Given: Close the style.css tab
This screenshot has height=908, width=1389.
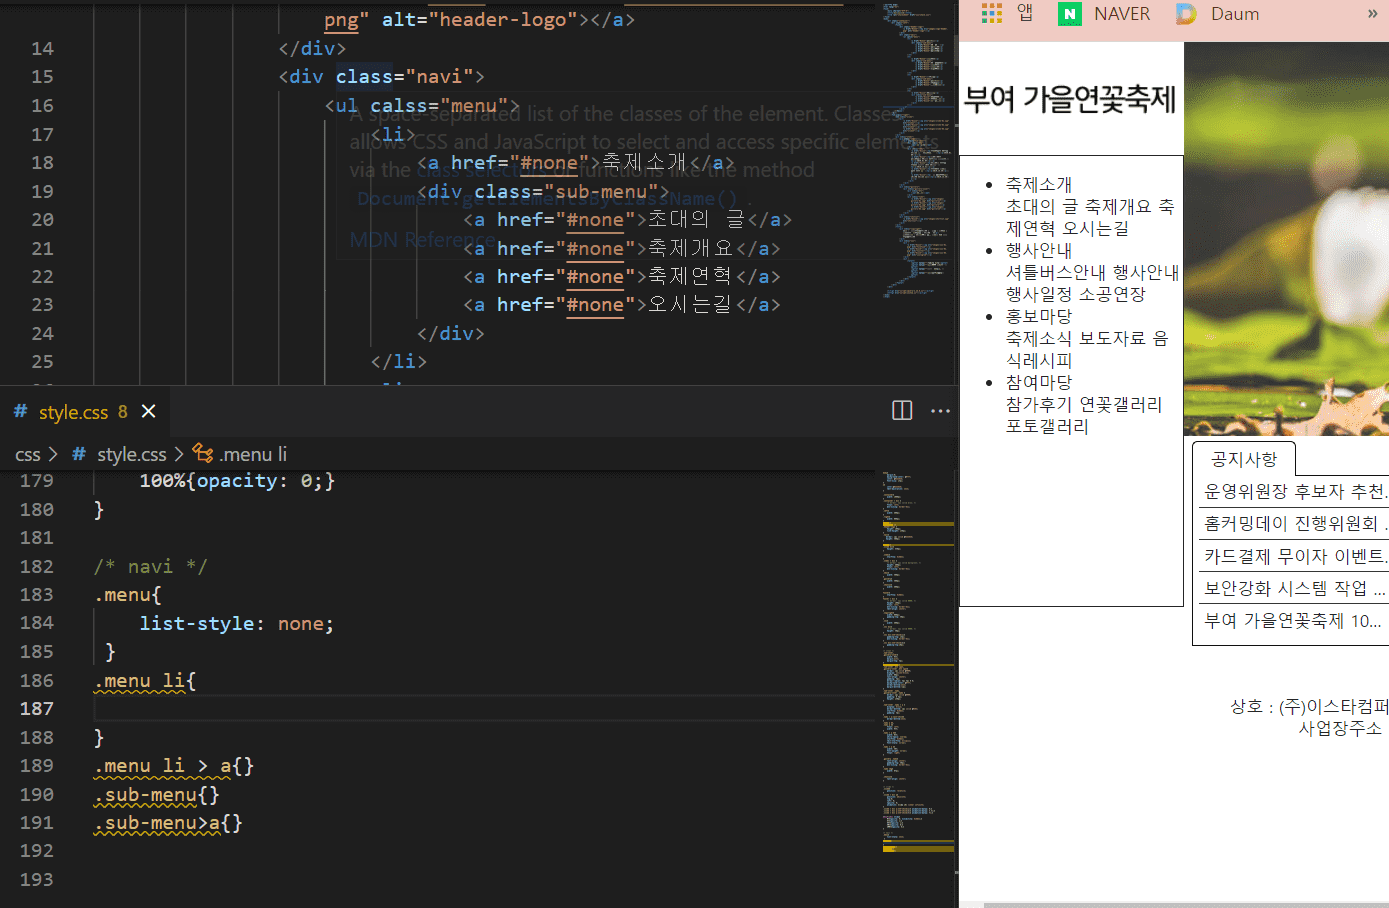Looking at the screenshot, I should [149, 411].
